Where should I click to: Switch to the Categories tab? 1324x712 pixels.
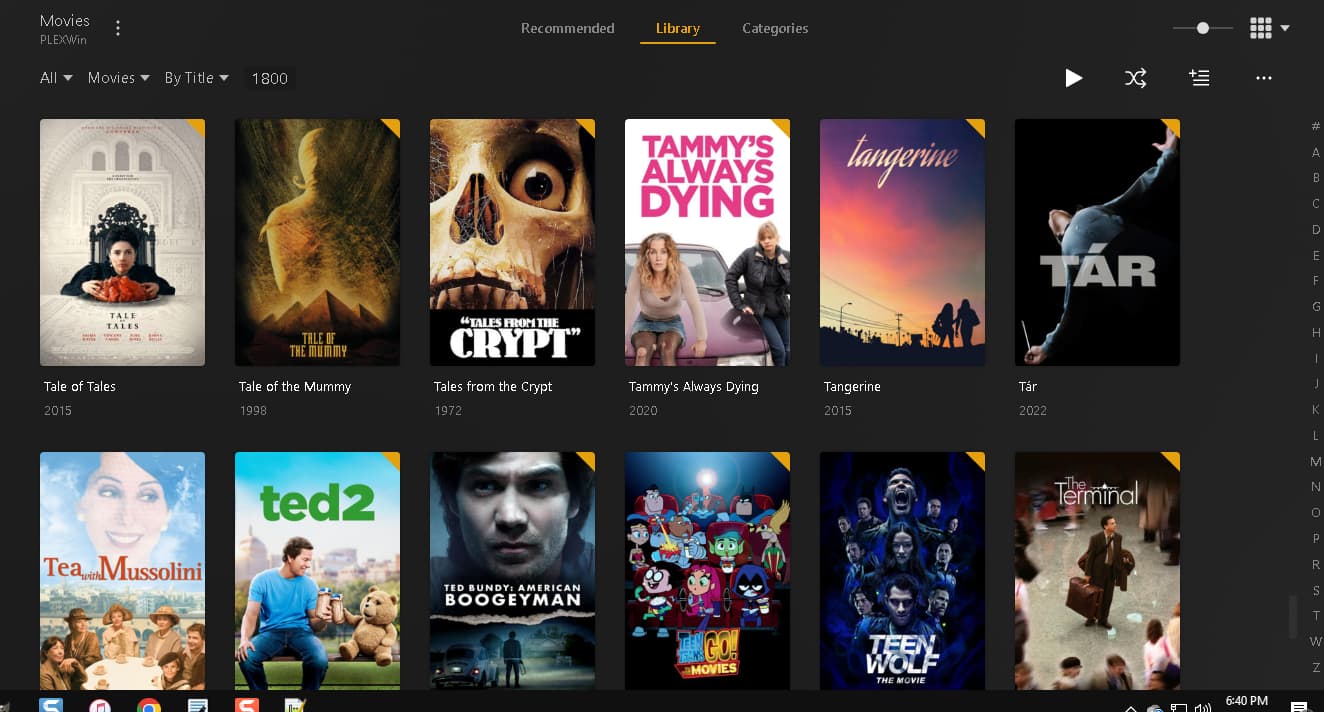click(x=775, y=28)
